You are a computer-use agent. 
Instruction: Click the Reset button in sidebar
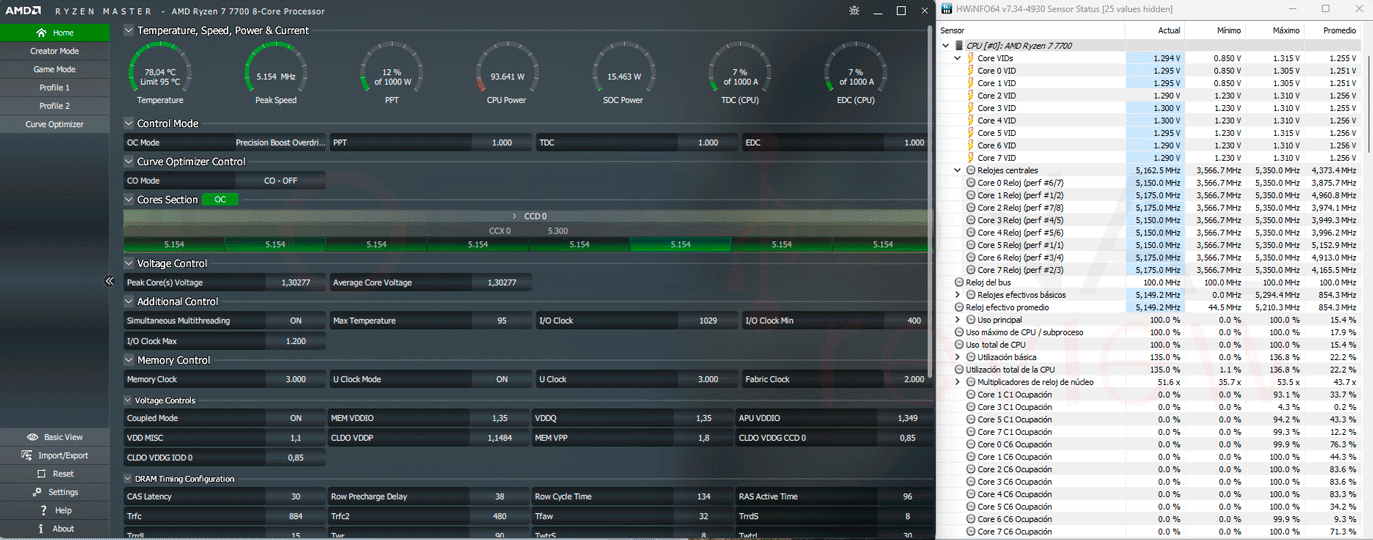pyautogui.click(x=54, y=474)
